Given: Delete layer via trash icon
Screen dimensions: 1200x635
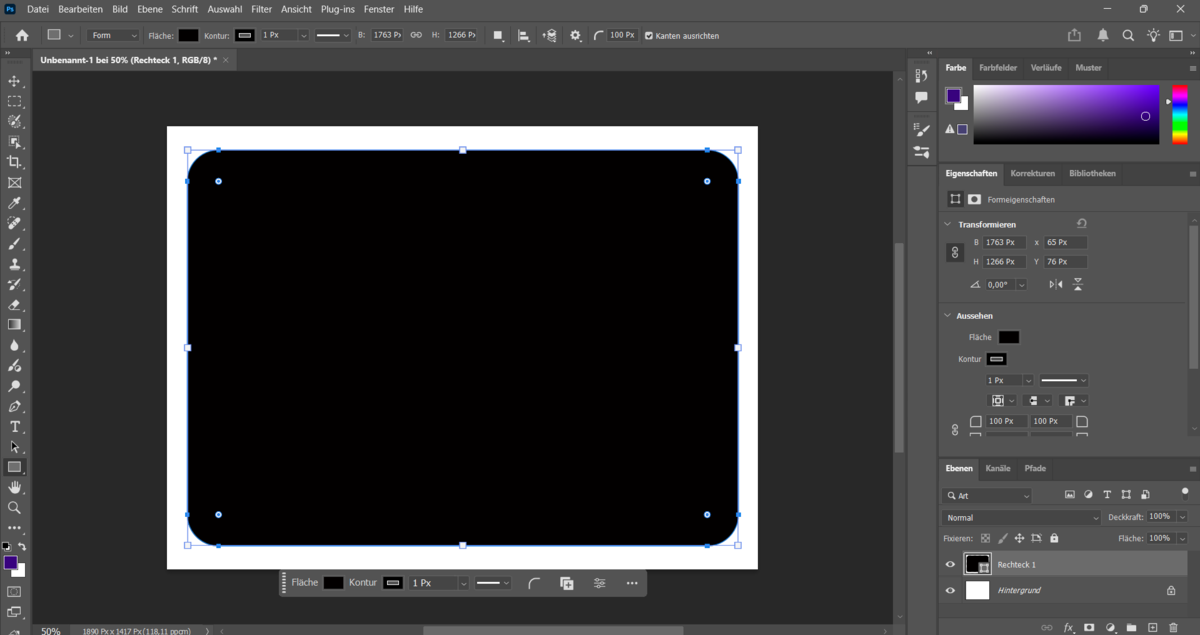Looking at the screenshot, I should point(1173,627).
